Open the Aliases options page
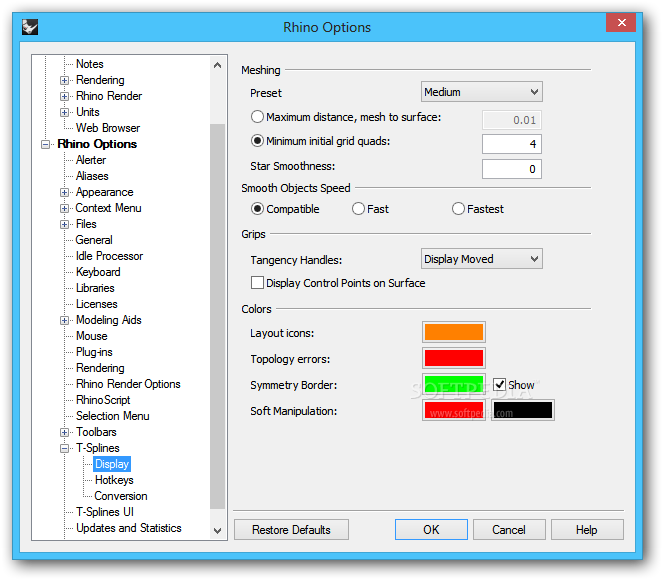The height and width of the screenshot is (580, 663). (x=92, y=176)
